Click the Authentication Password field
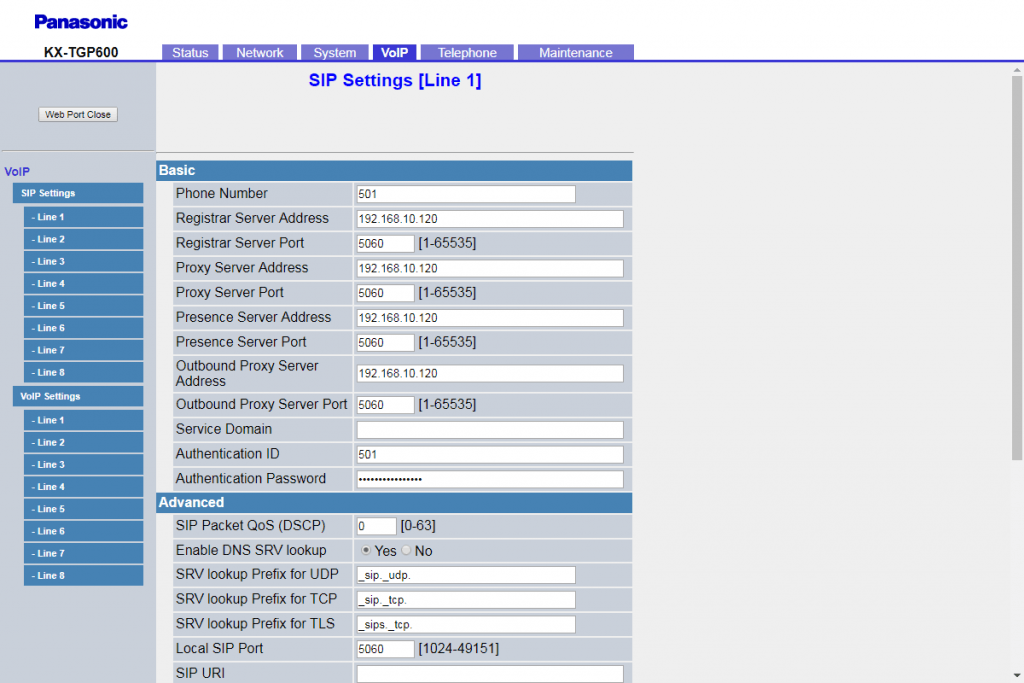 point(490,479)
